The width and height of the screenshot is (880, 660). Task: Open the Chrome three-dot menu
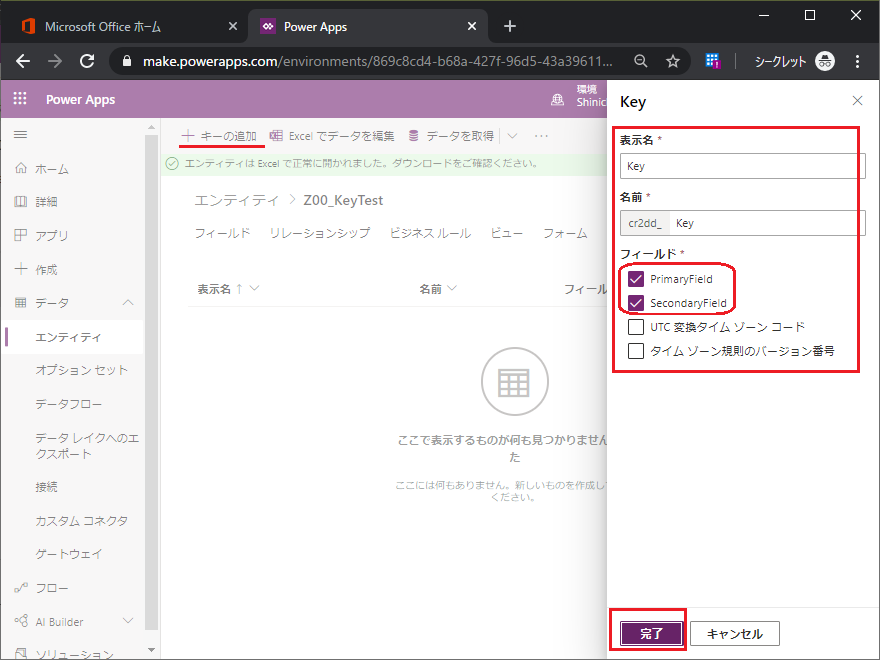(857, 61)
